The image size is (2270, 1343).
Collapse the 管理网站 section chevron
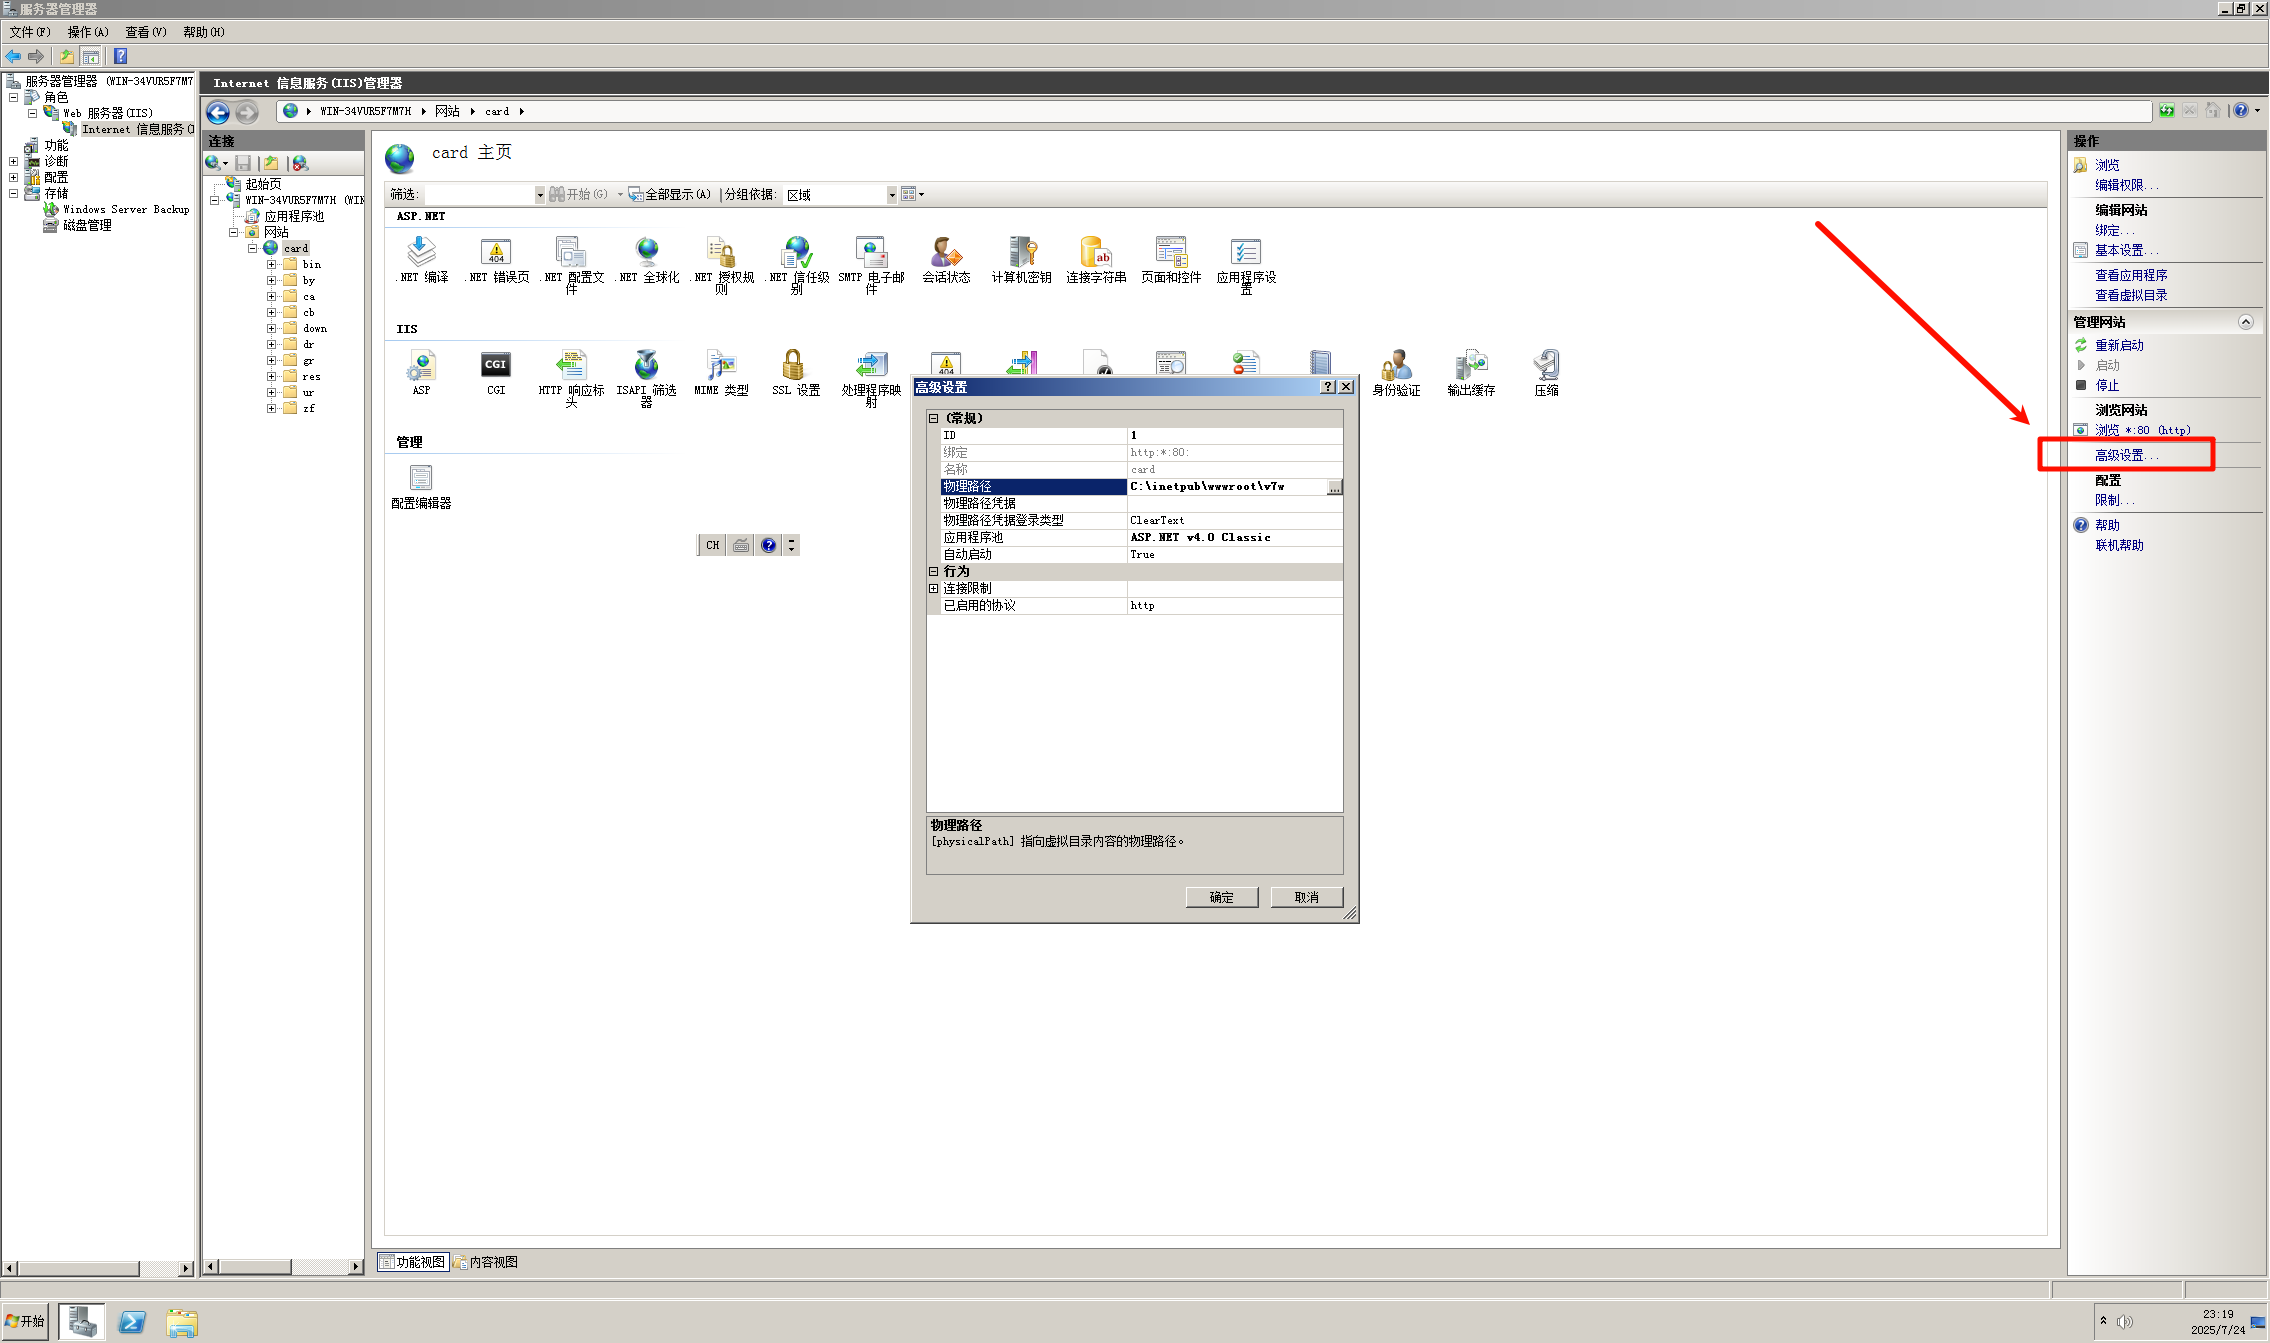pos(2245,322)
